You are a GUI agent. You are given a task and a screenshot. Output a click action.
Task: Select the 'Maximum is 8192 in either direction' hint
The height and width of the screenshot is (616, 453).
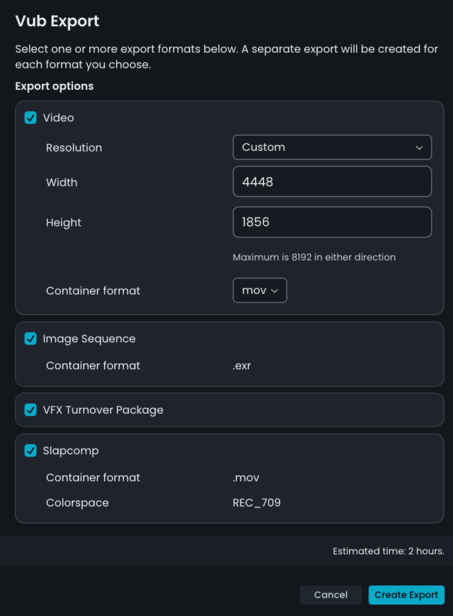(x=314, y=257)
